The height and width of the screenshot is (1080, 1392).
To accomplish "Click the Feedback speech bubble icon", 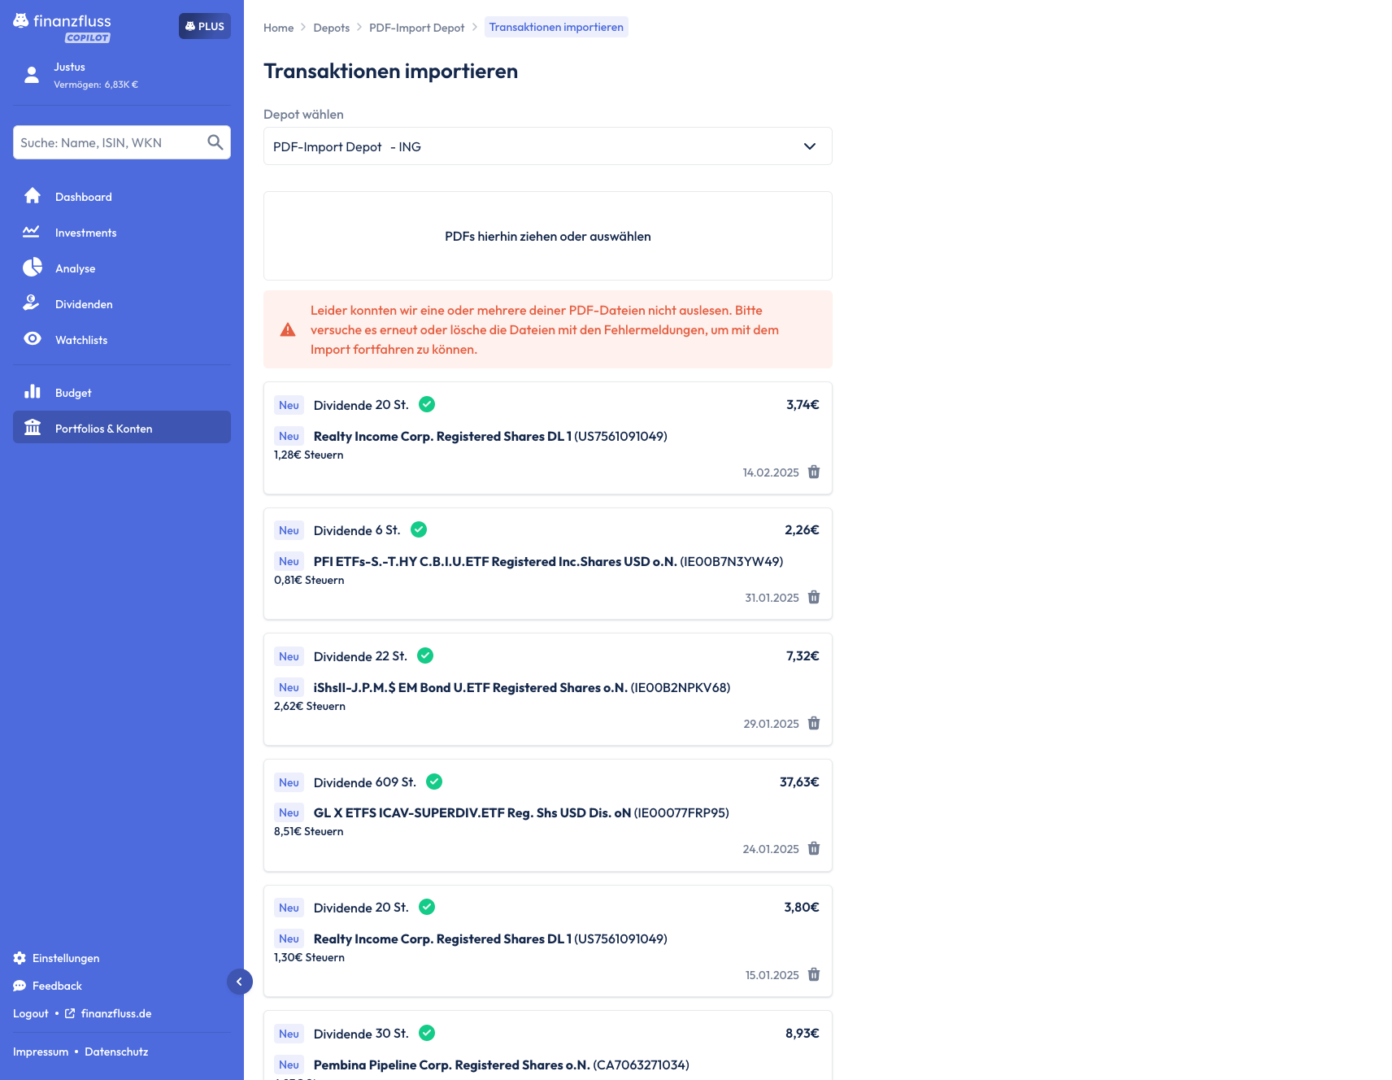I will 19,986.
